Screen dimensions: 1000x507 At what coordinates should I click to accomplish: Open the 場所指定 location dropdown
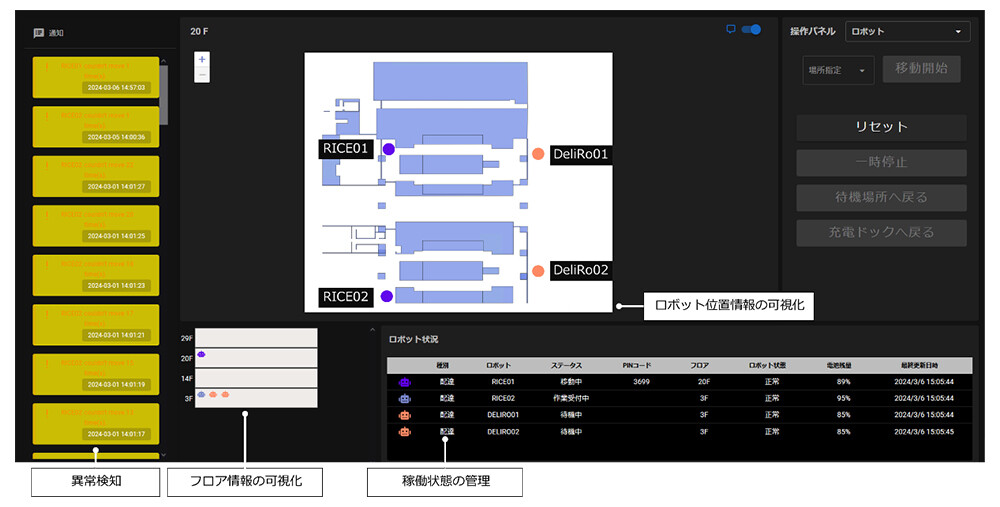pyautogui.click(x=837, y=70)
